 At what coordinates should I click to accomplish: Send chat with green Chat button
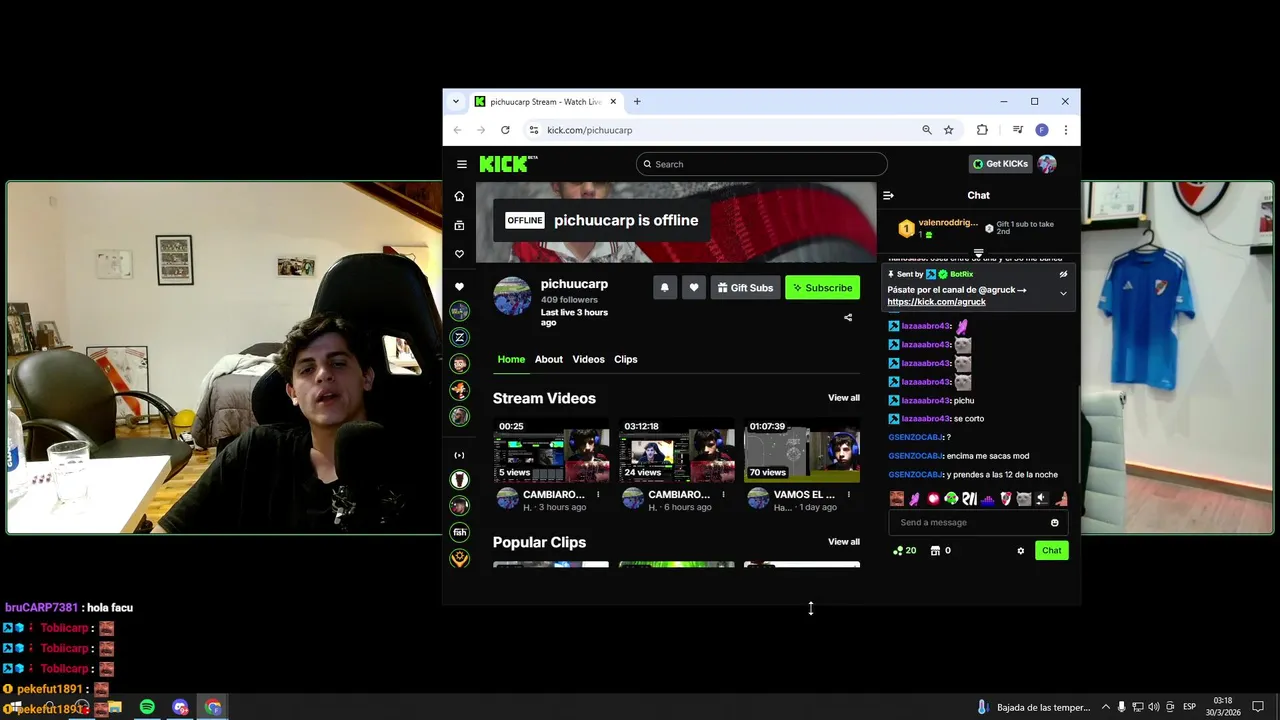coord(1051,551)
